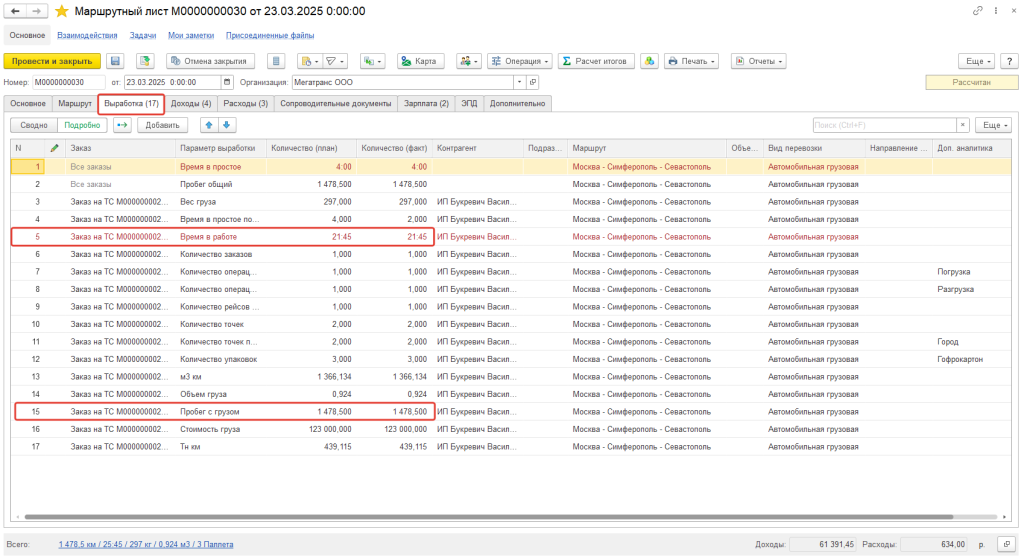This screenshot has width=1024, height=558.
Task: Open the Доходы (4) tab
Action: click(191, 103)
